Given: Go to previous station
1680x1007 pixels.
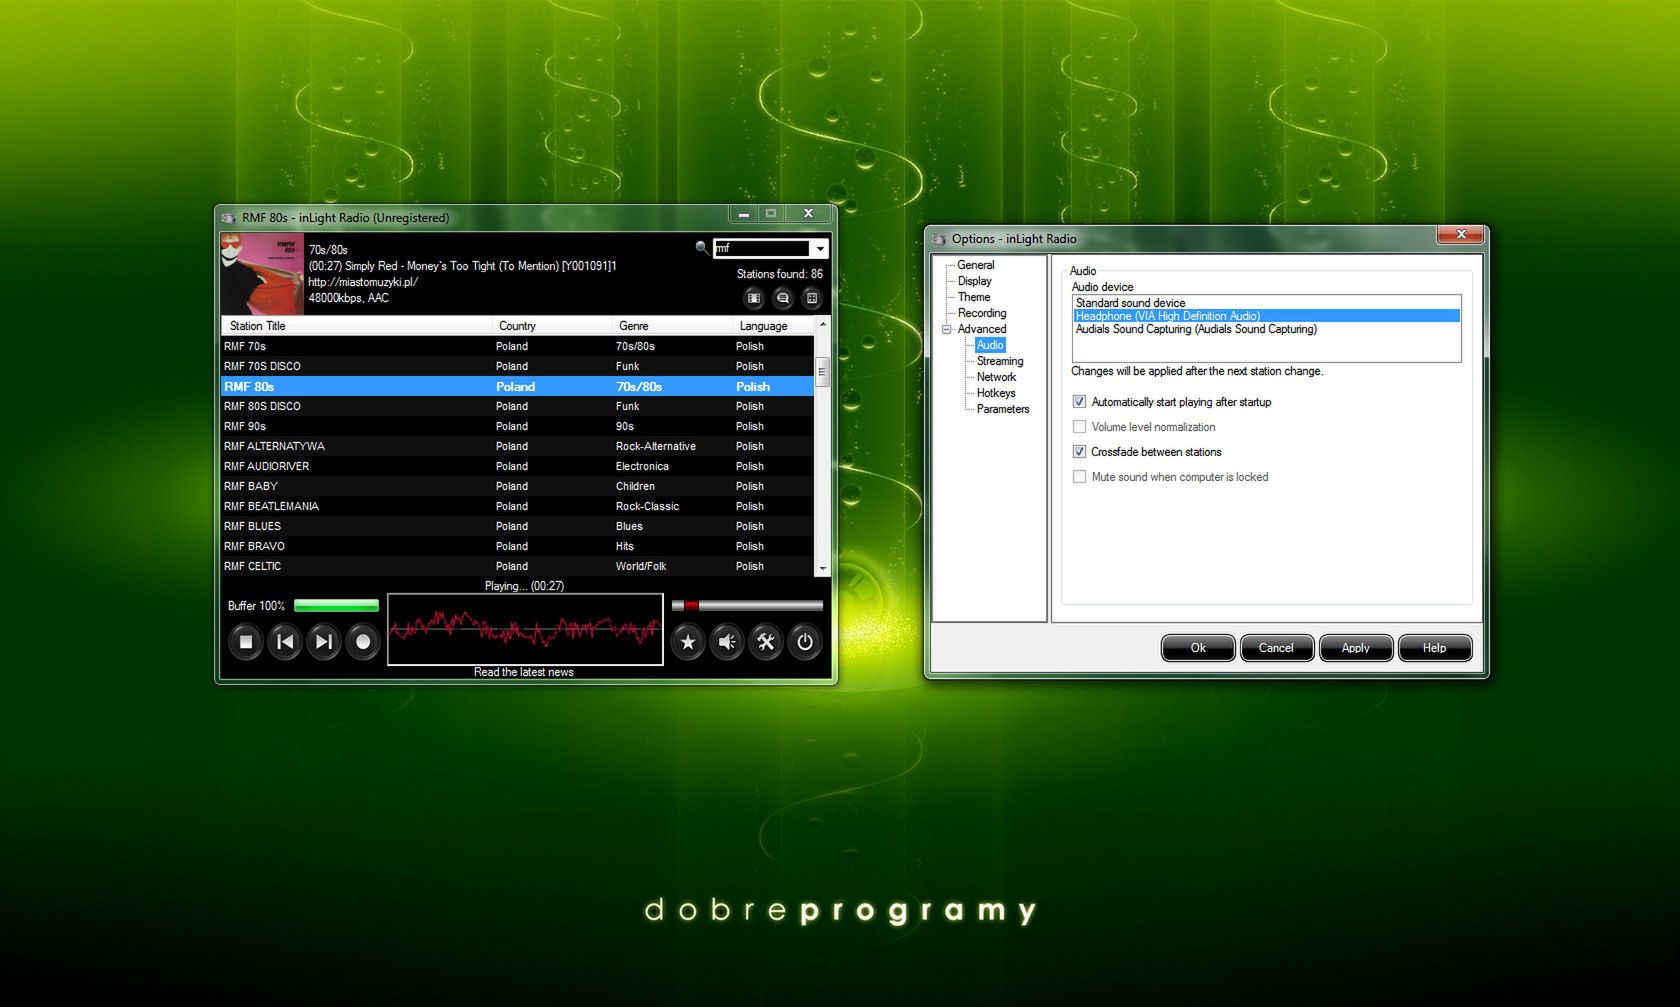Looking at the screenshot, I should click(x=285, y=642).
